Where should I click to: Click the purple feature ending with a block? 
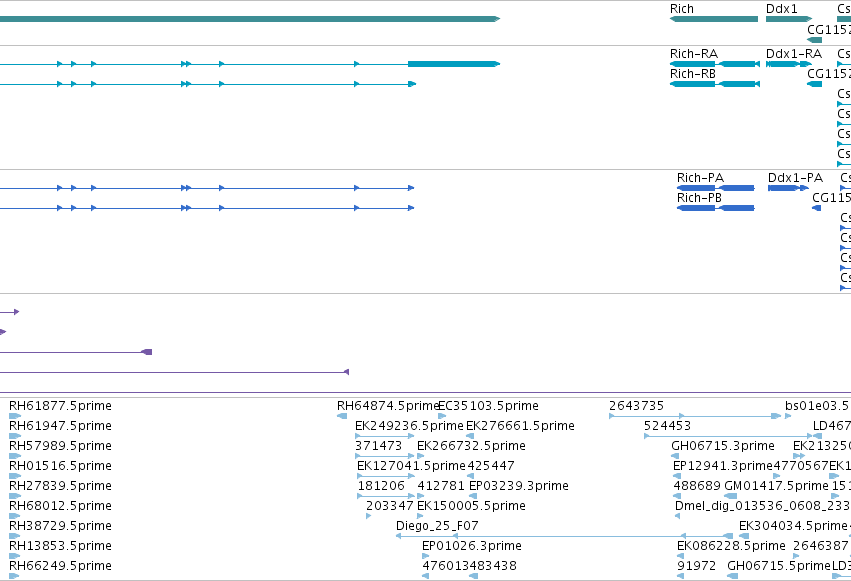coord(76,352)
